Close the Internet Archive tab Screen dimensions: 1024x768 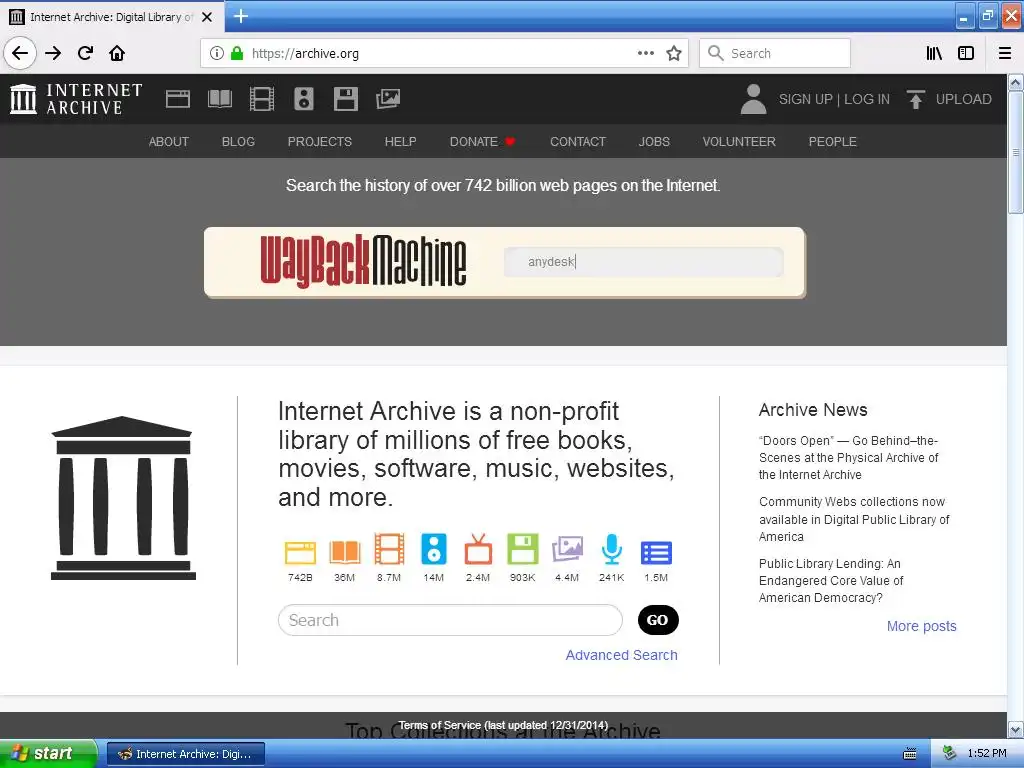coord(207,17)
